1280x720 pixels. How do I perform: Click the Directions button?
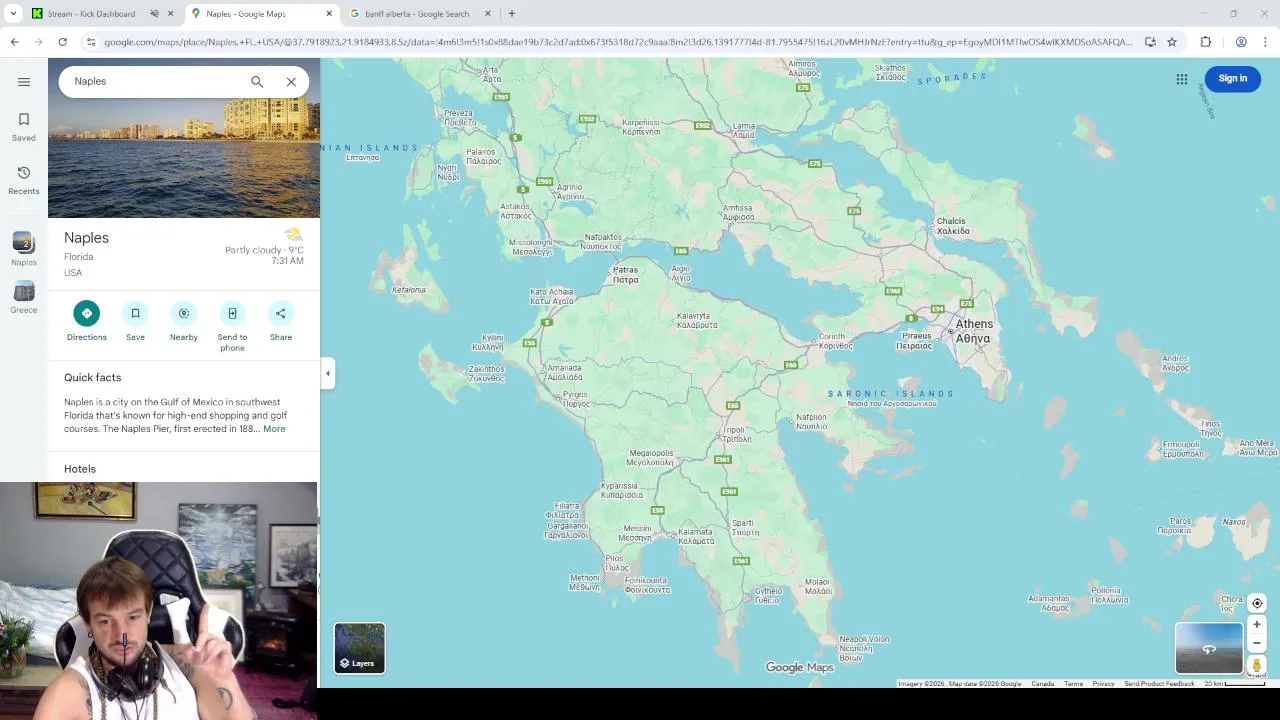pyautogui.click(x=87, y=321)
